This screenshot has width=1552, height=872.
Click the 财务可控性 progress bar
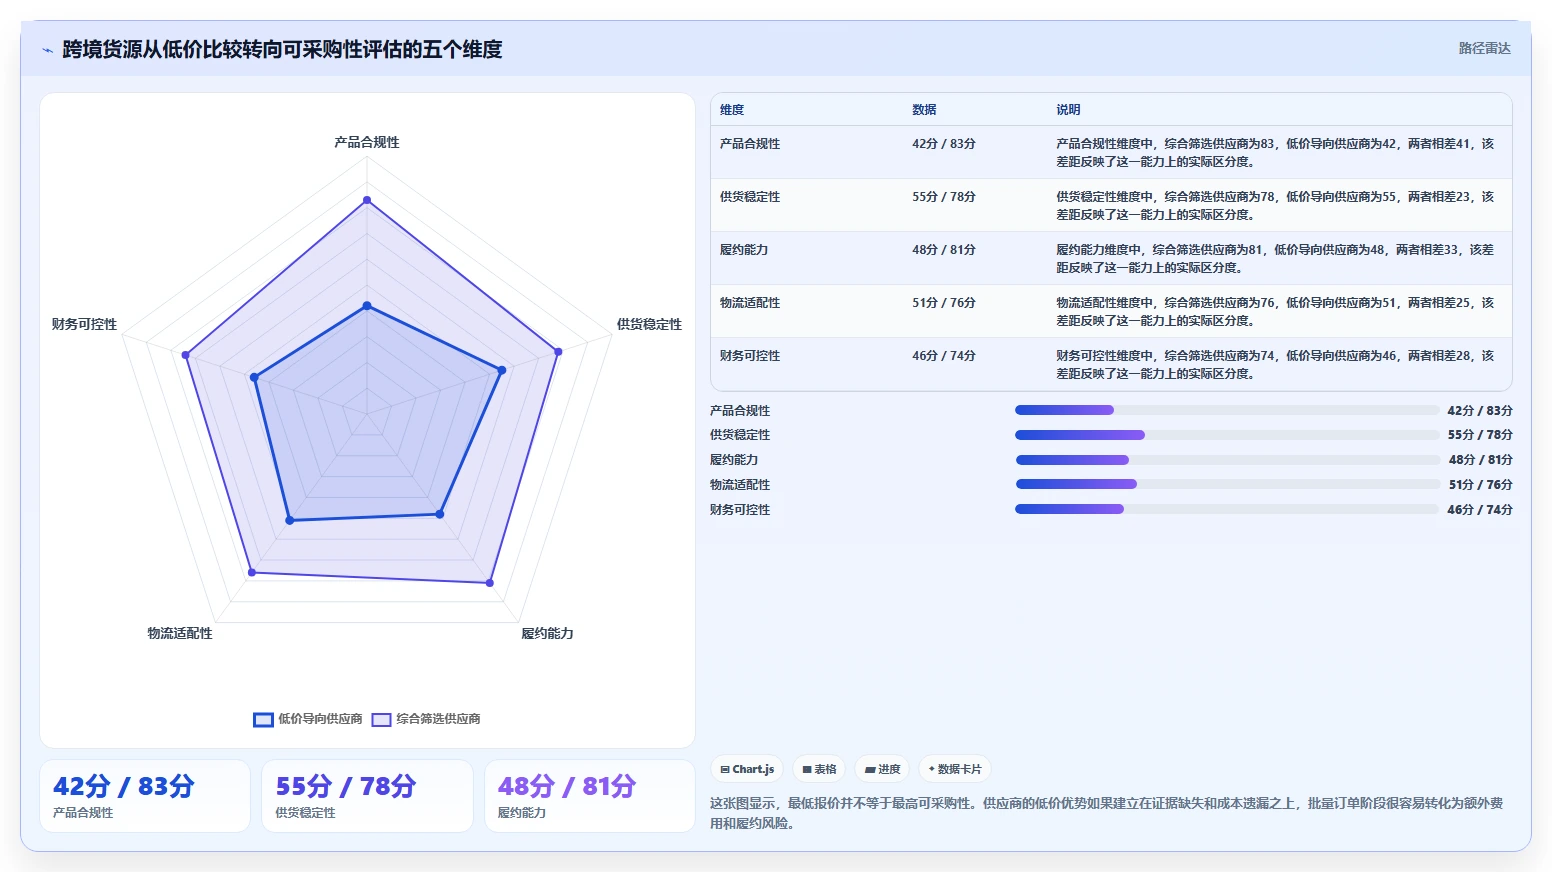pos(1227,509)
